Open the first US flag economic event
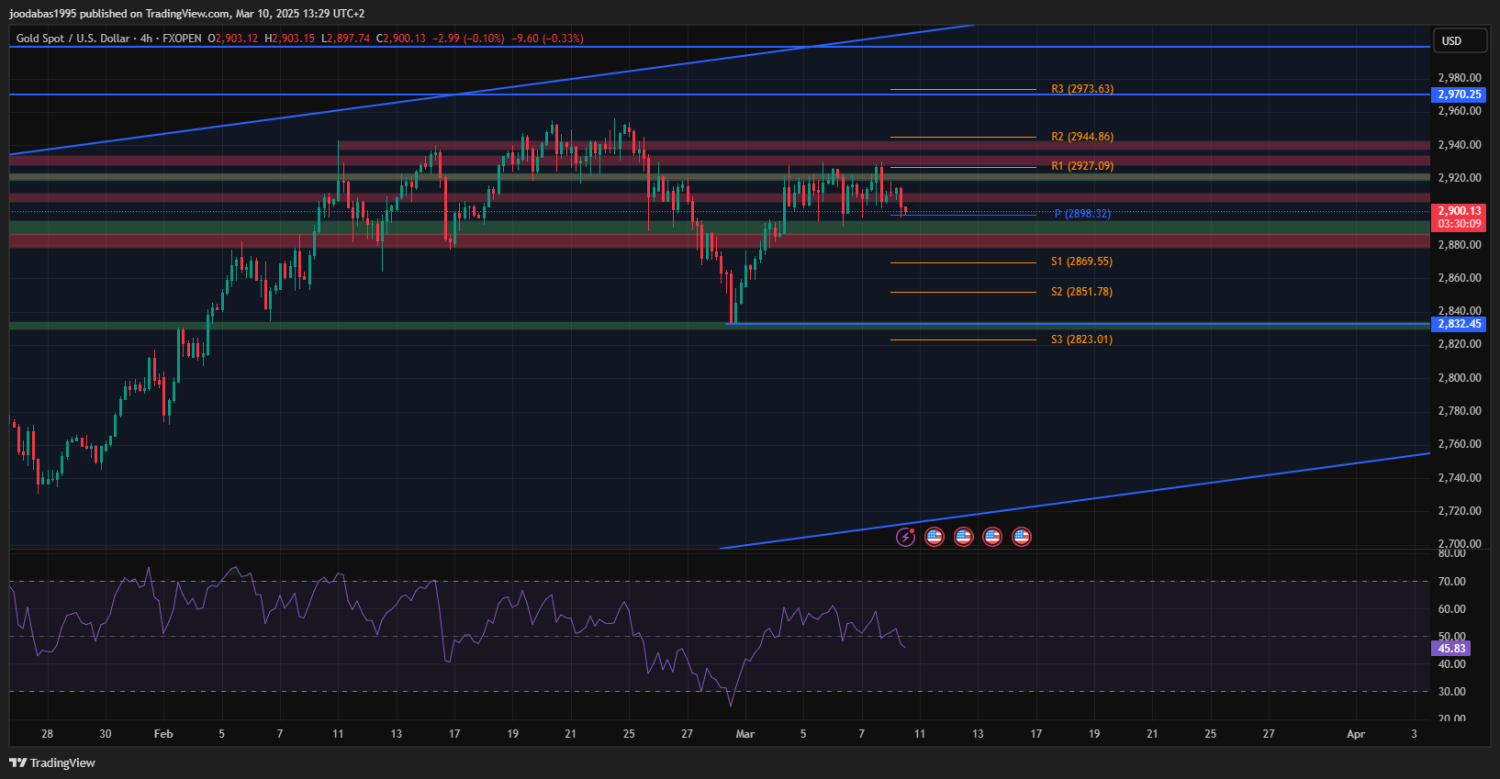 (934, 537)
